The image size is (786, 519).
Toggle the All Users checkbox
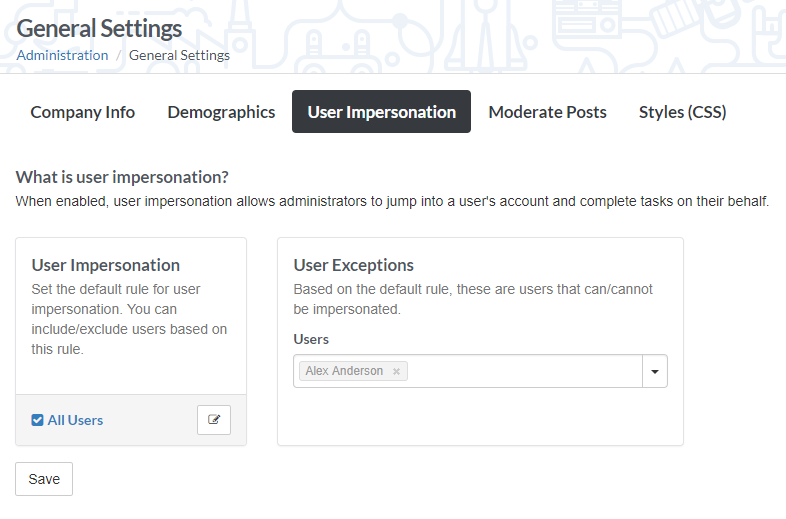pos(37,420)
